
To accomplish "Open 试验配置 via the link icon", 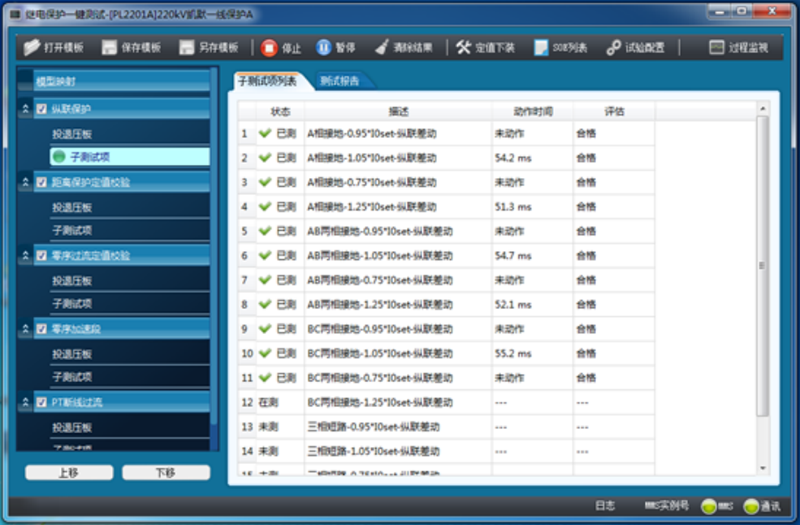I will (613, 47).
